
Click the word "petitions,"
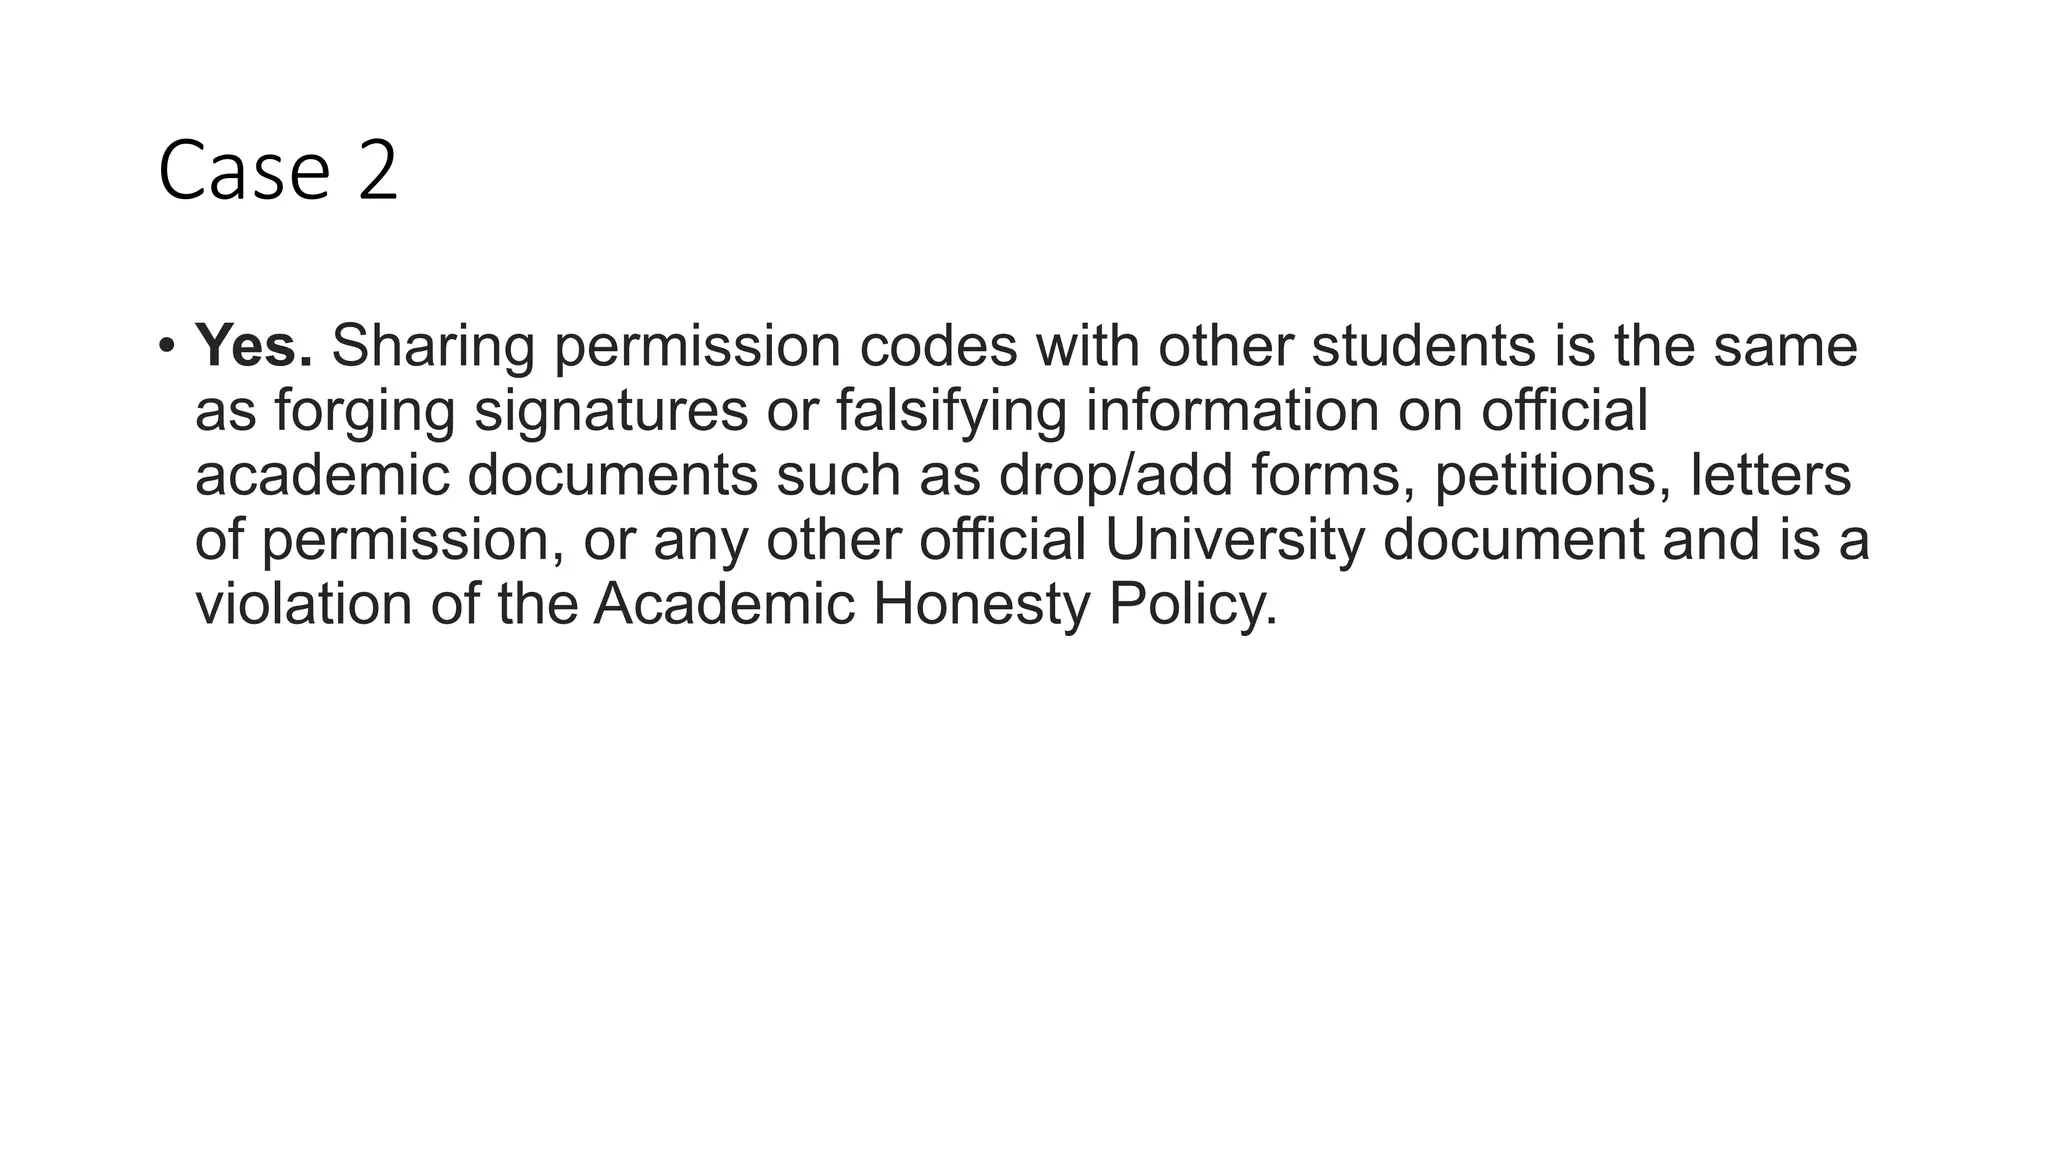[x=1553, y=476]
